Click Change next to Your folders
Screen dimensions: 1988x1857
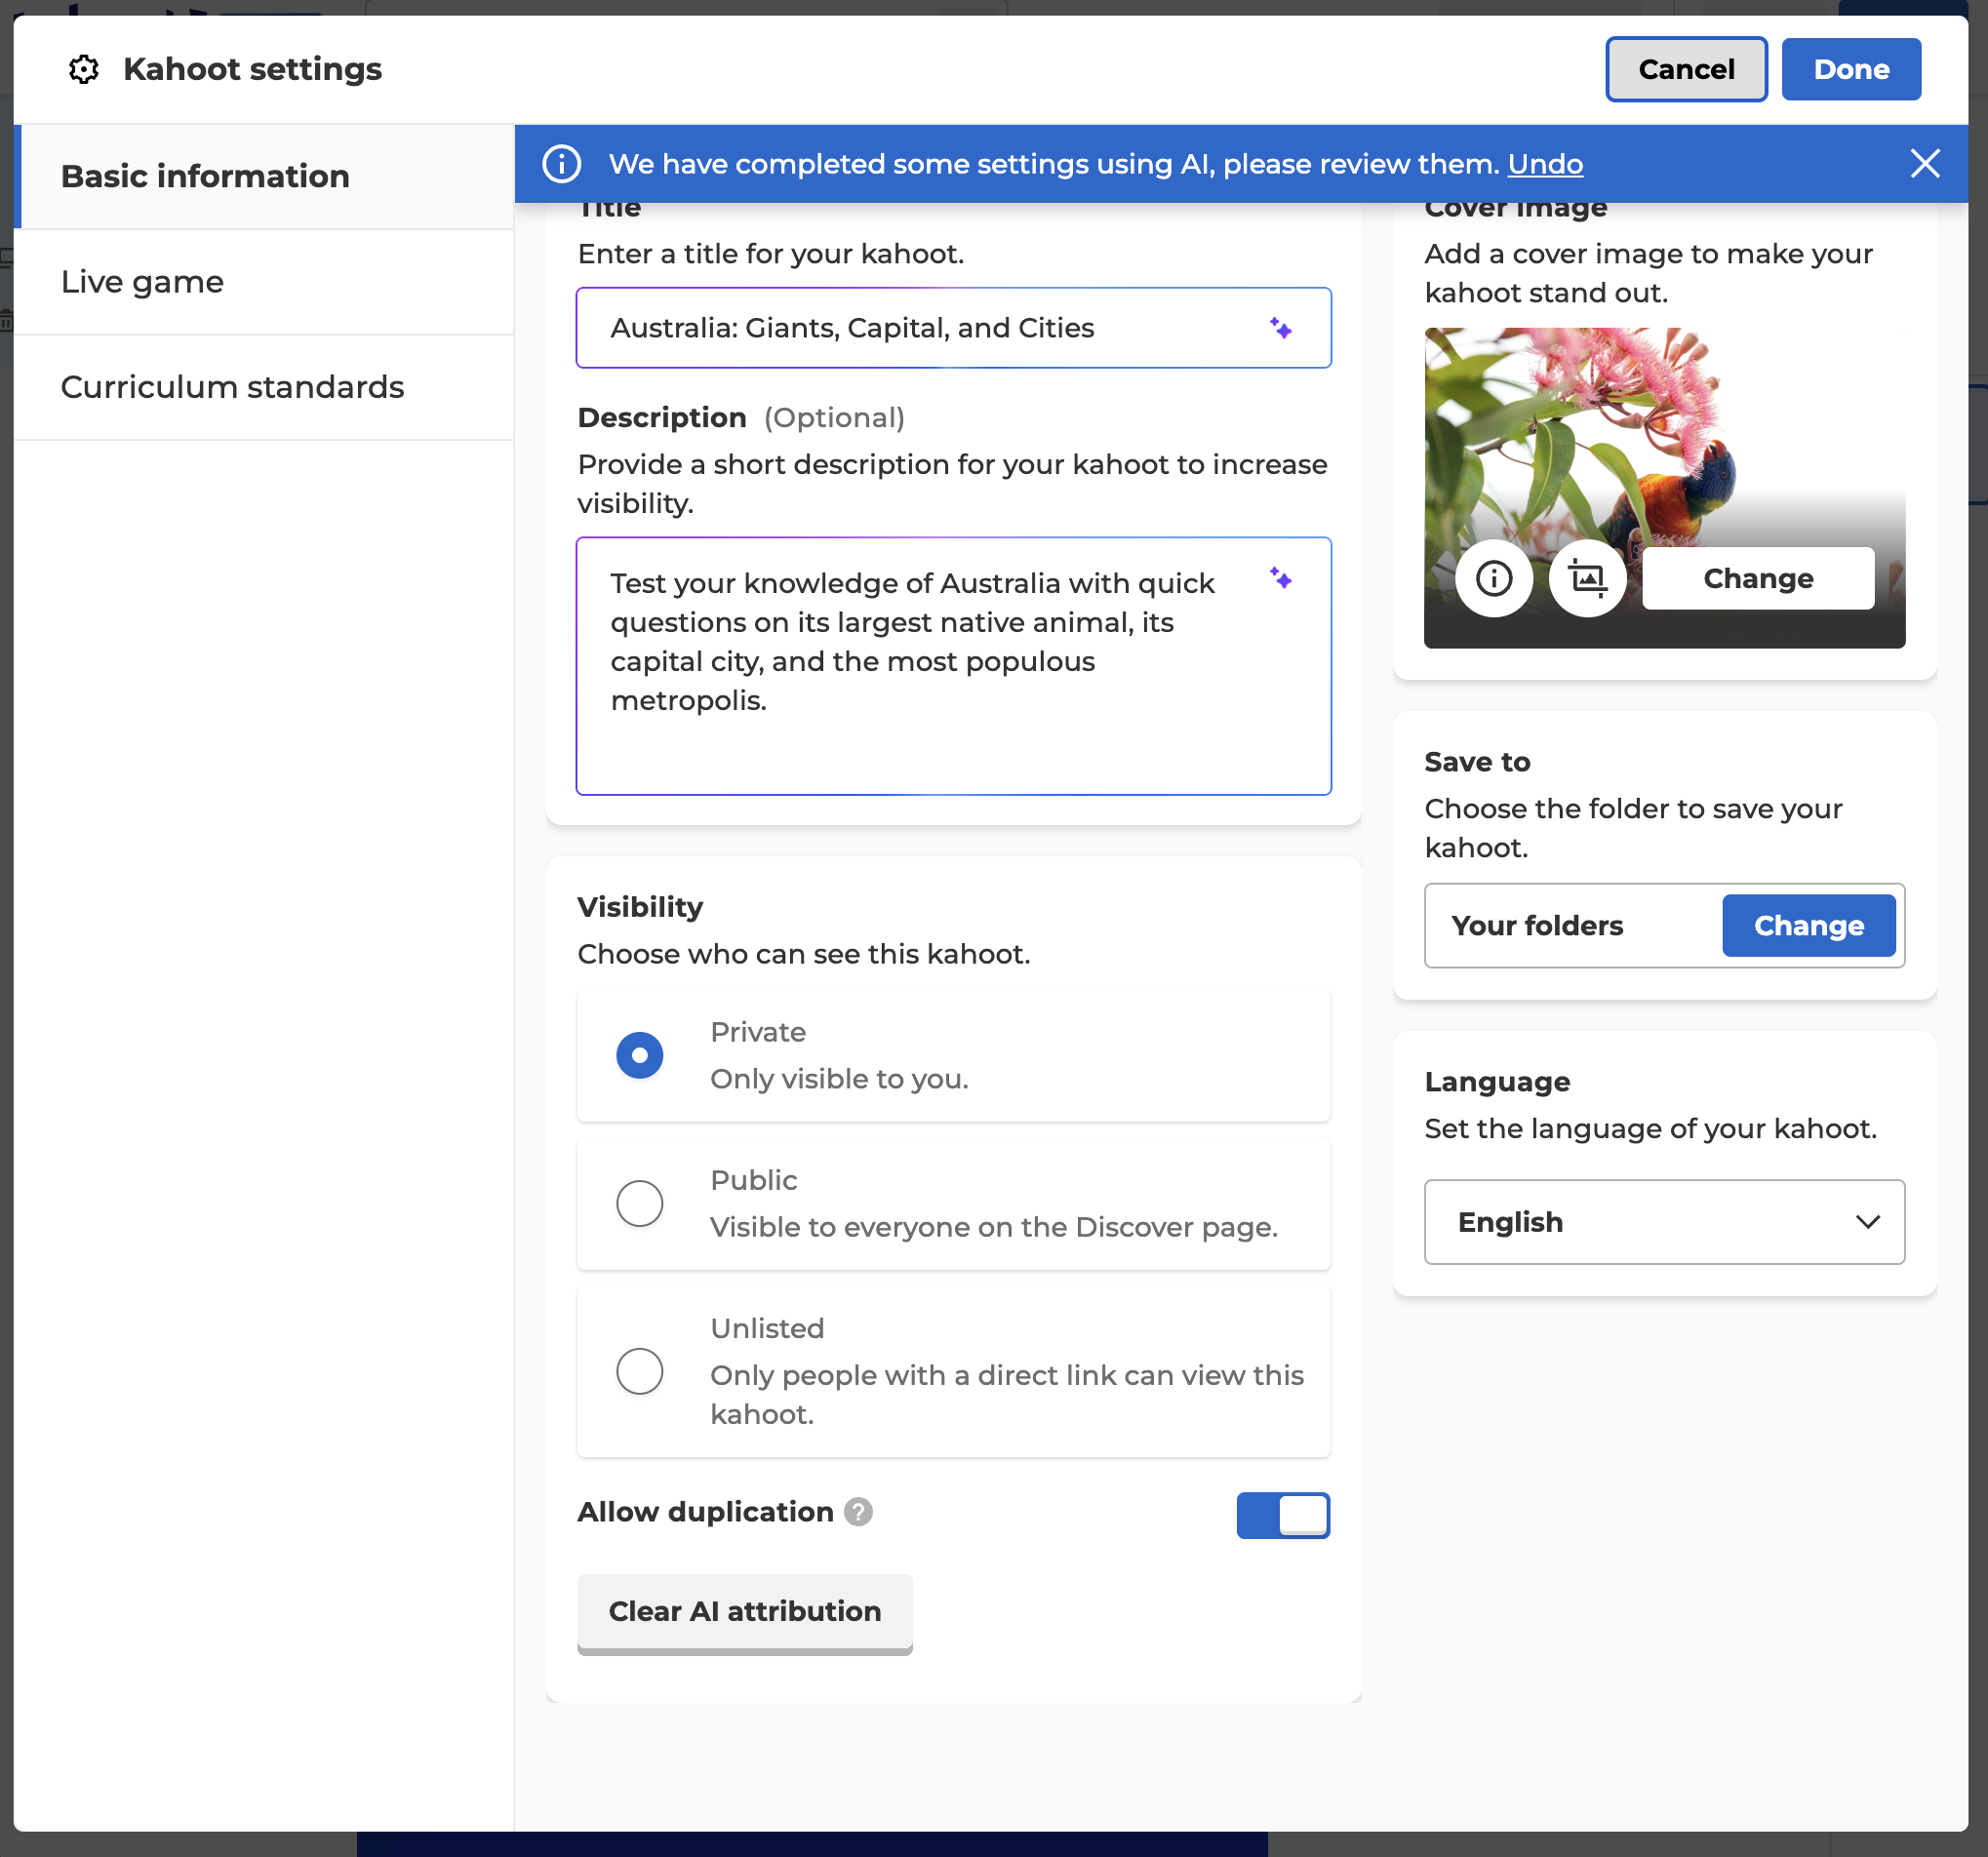pos(1808,926)
